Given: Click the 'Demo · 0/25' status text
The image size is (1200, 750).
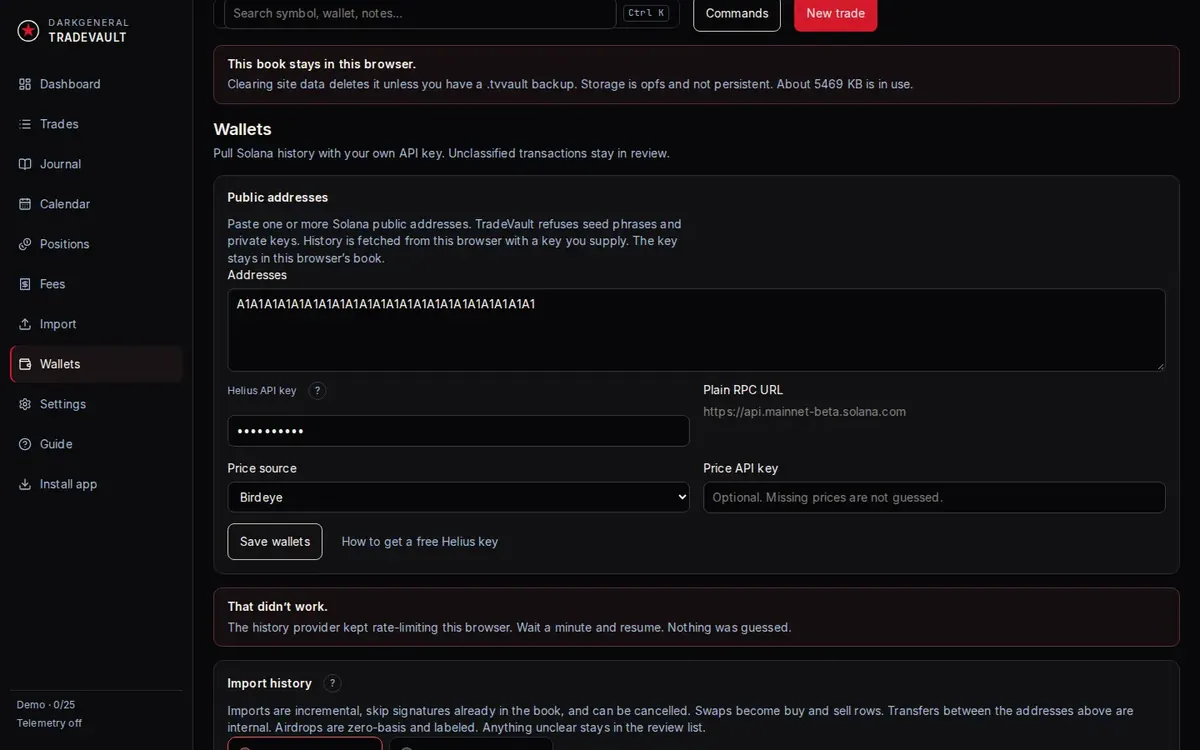Looking at the screenshot, I should click(46, 705).
